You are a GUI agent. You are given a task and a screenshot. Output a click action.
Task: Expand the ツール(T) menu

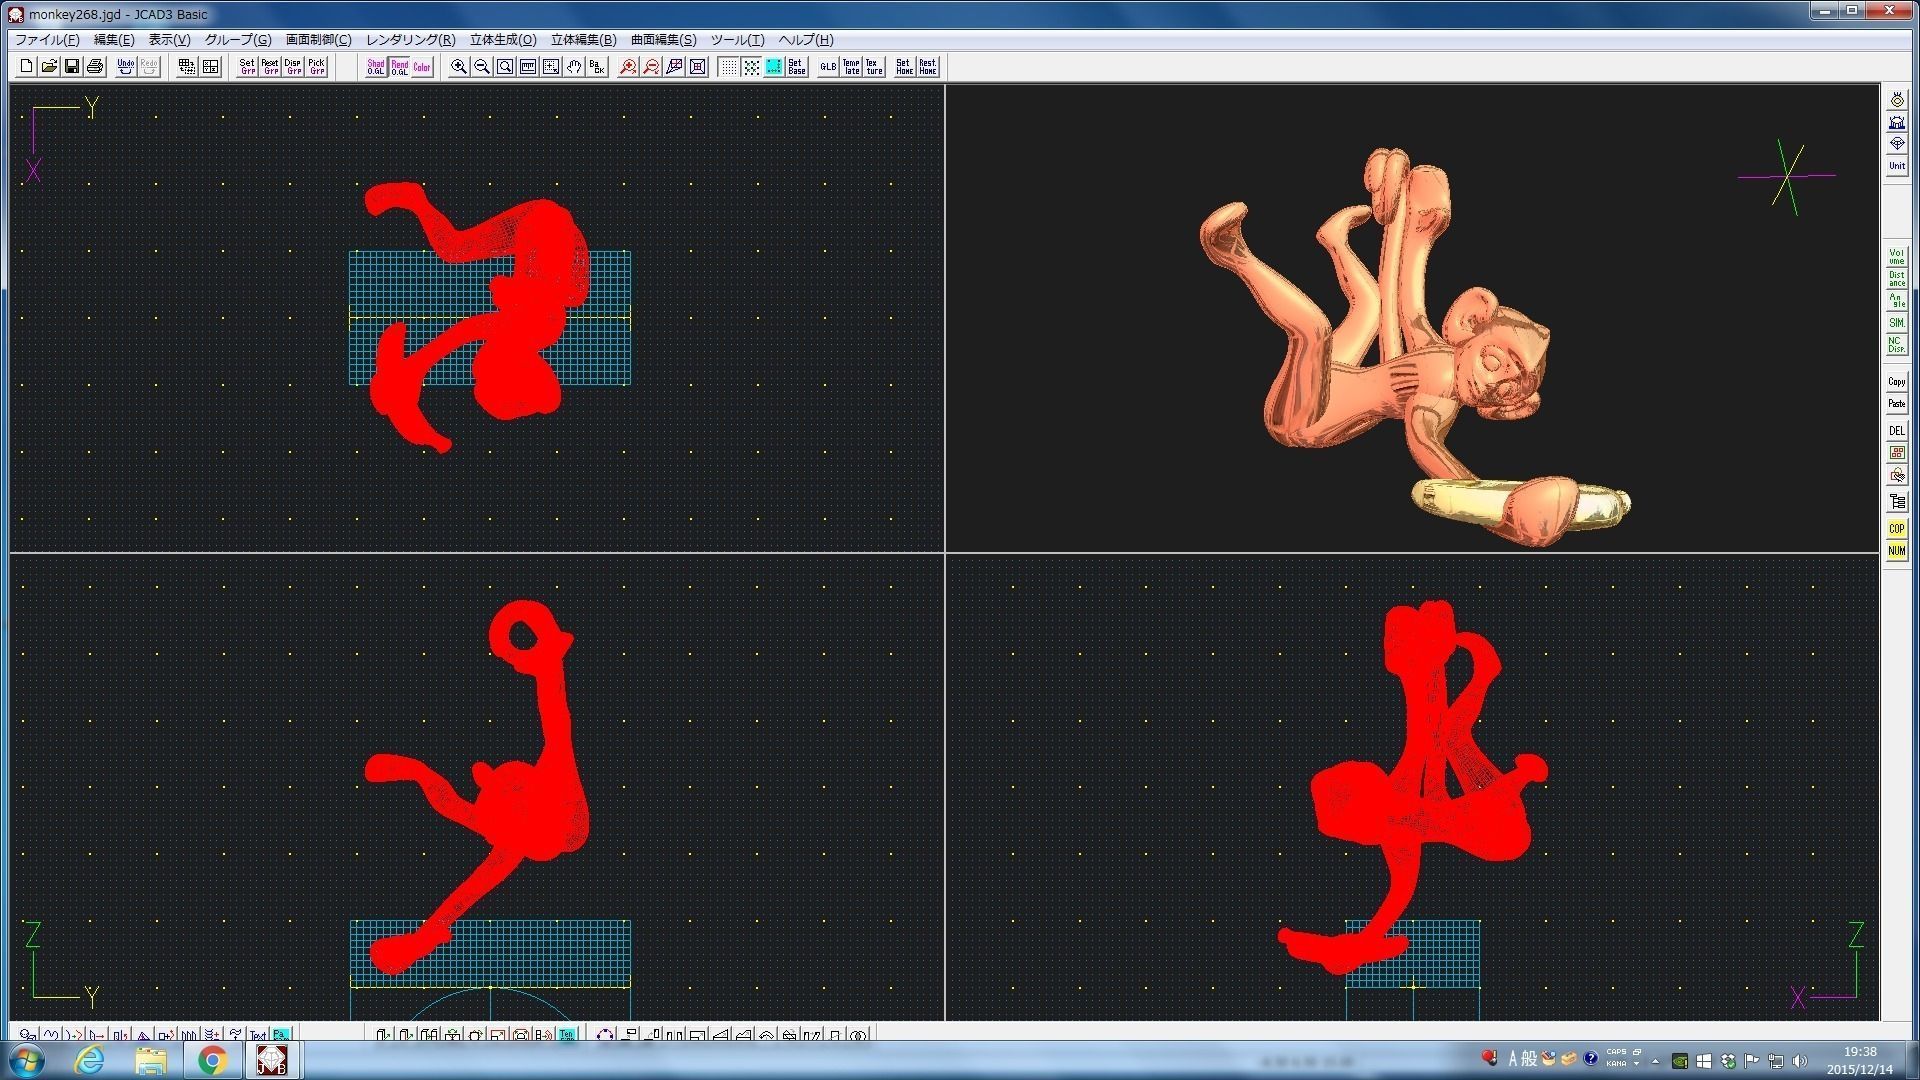(x=737, y=40)
